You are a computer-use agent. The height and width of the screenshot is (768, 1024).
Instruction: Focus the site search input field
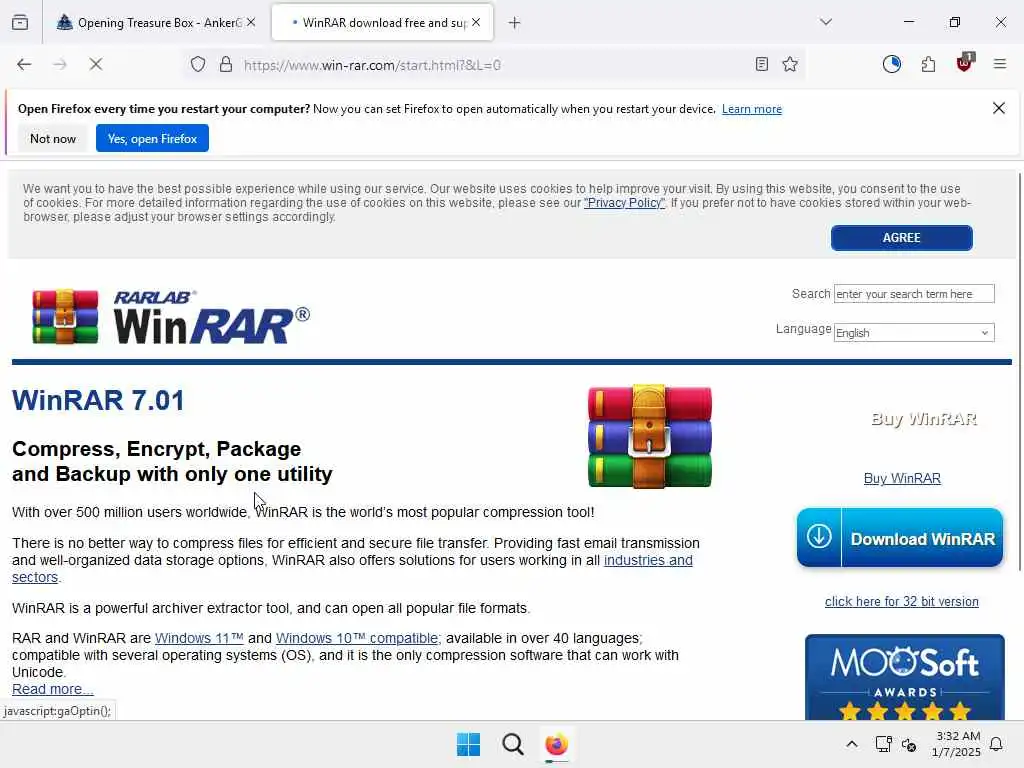pos(914,294)
